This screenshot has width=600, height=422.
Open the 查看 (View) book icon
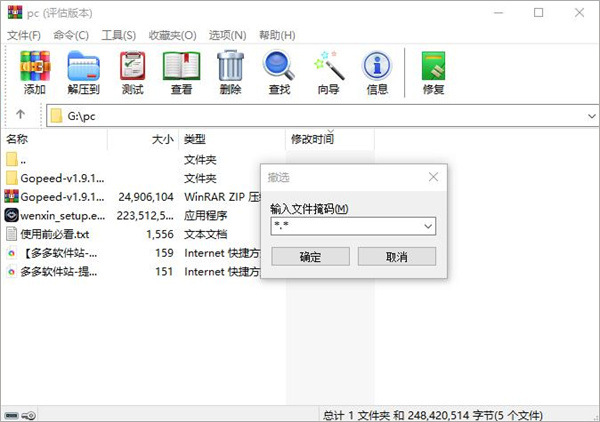pos(181,66)
